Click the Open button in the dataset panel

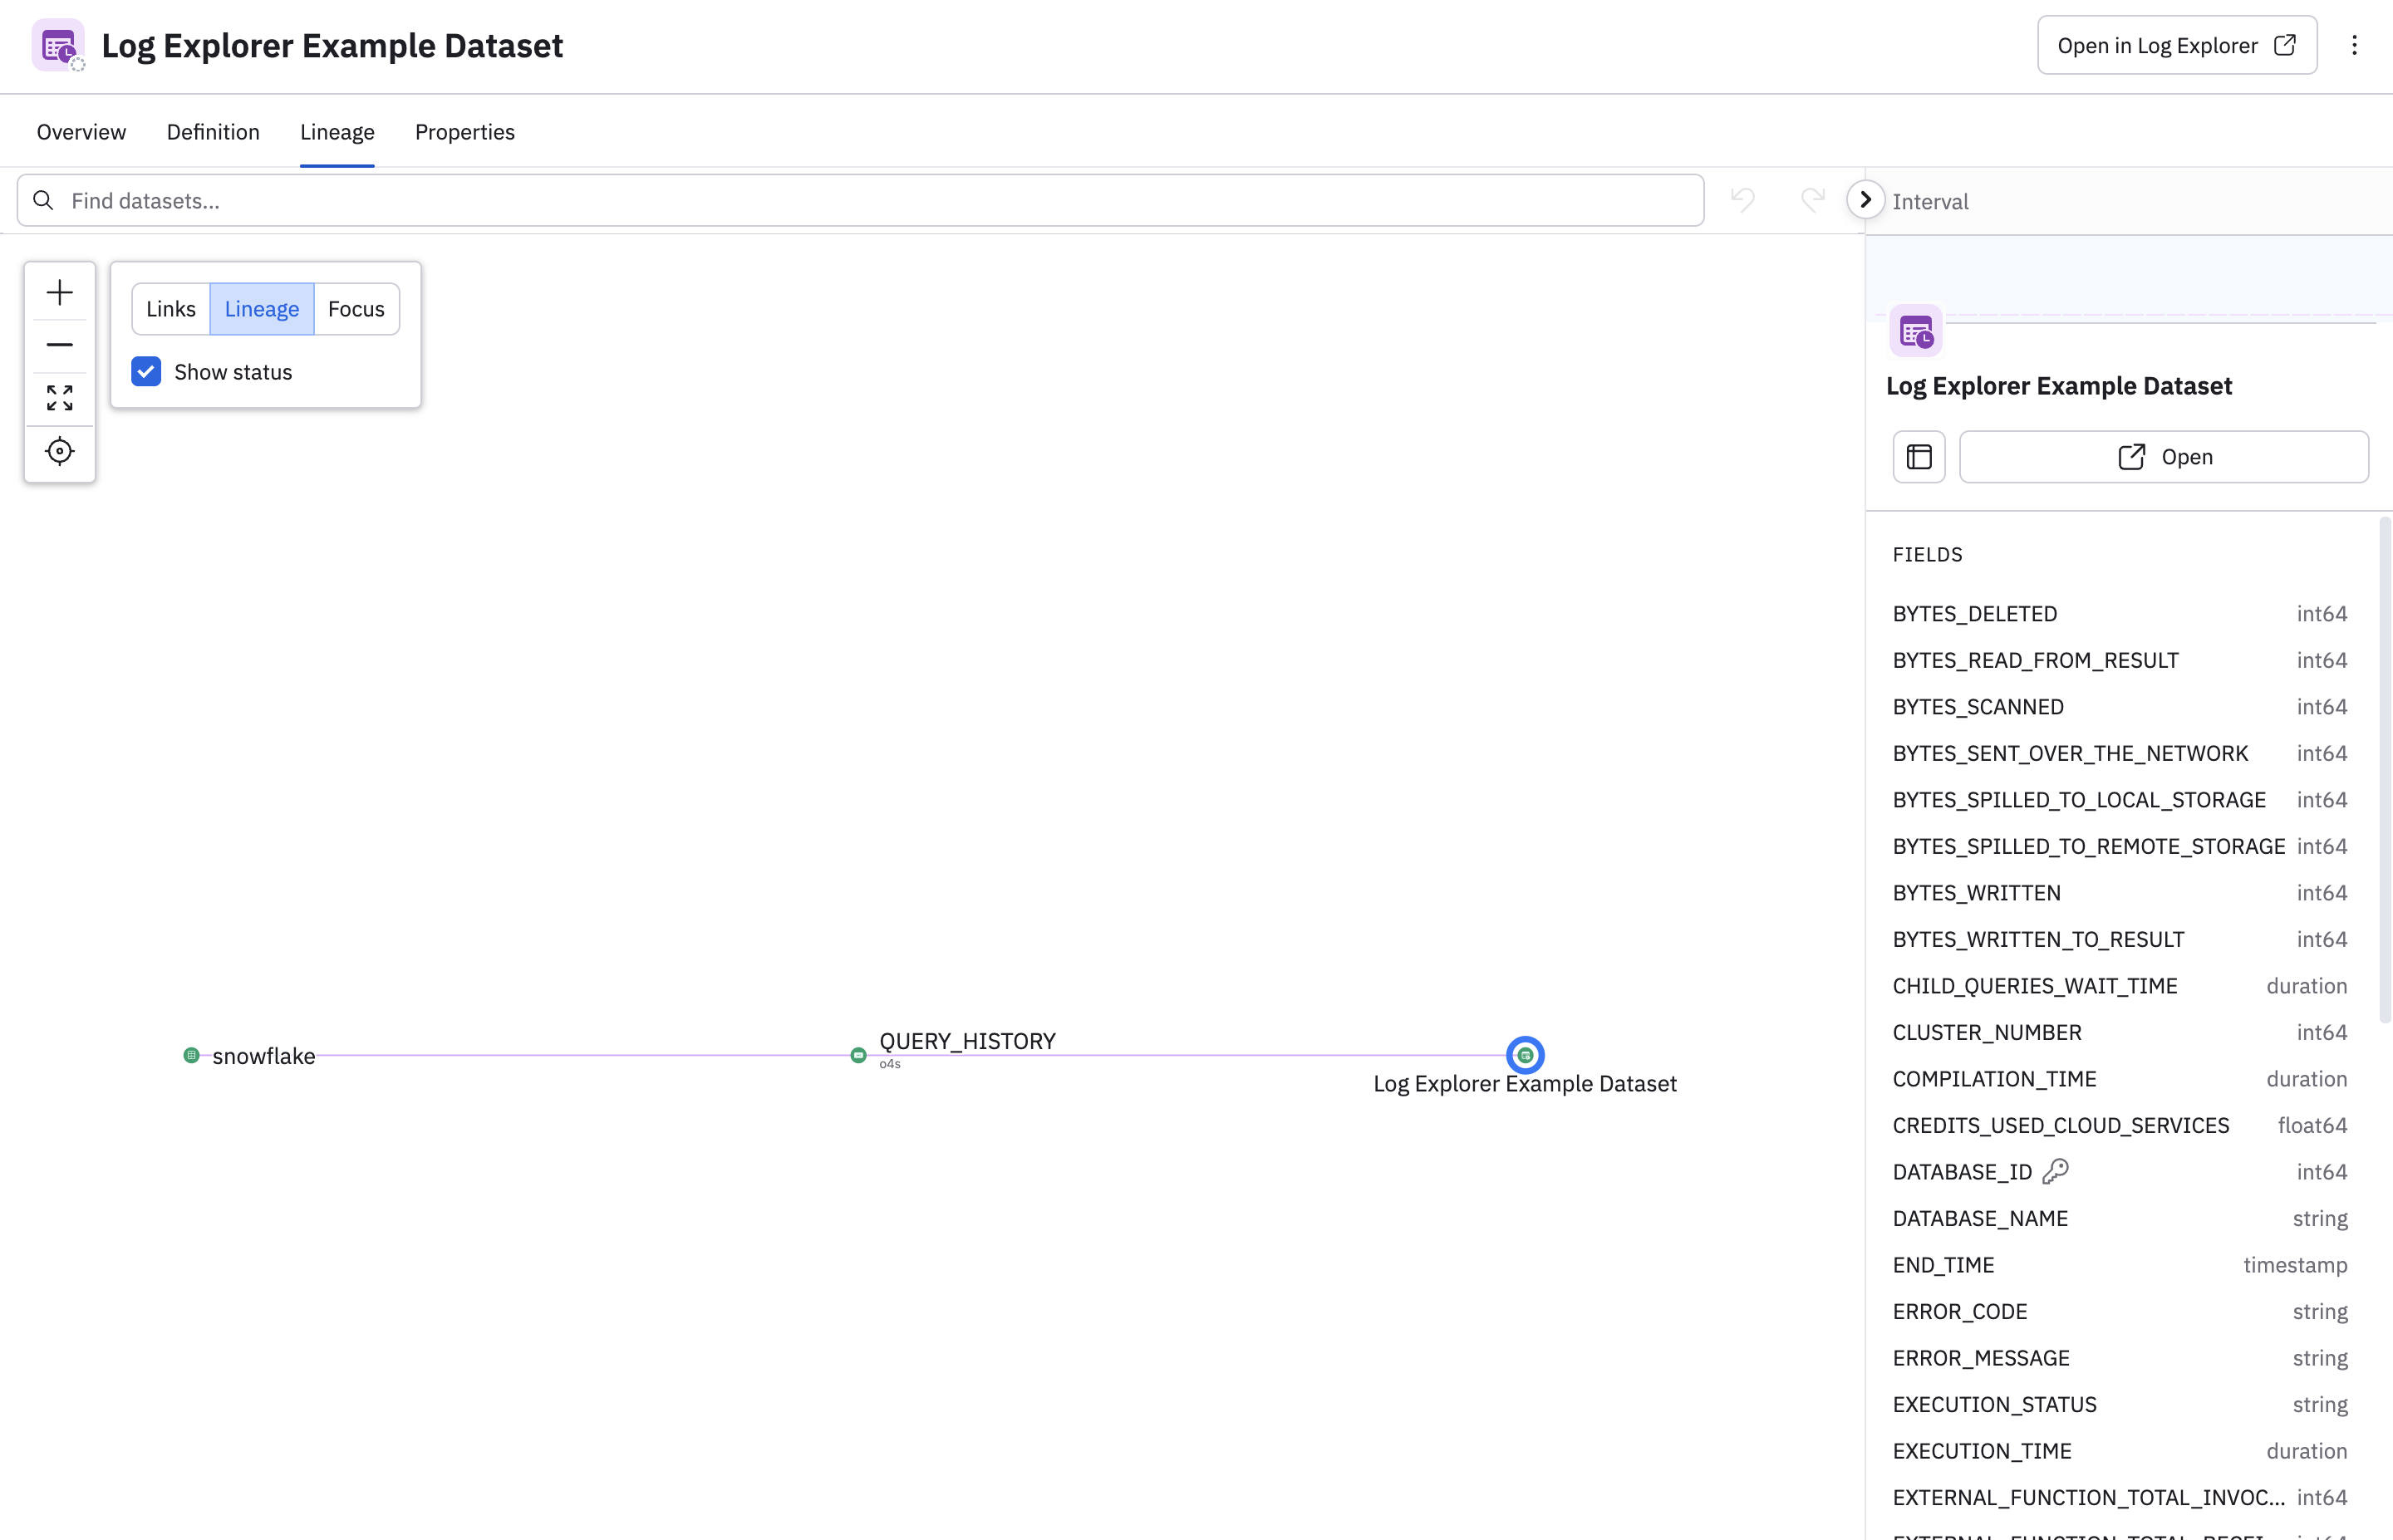[2164, 456]
